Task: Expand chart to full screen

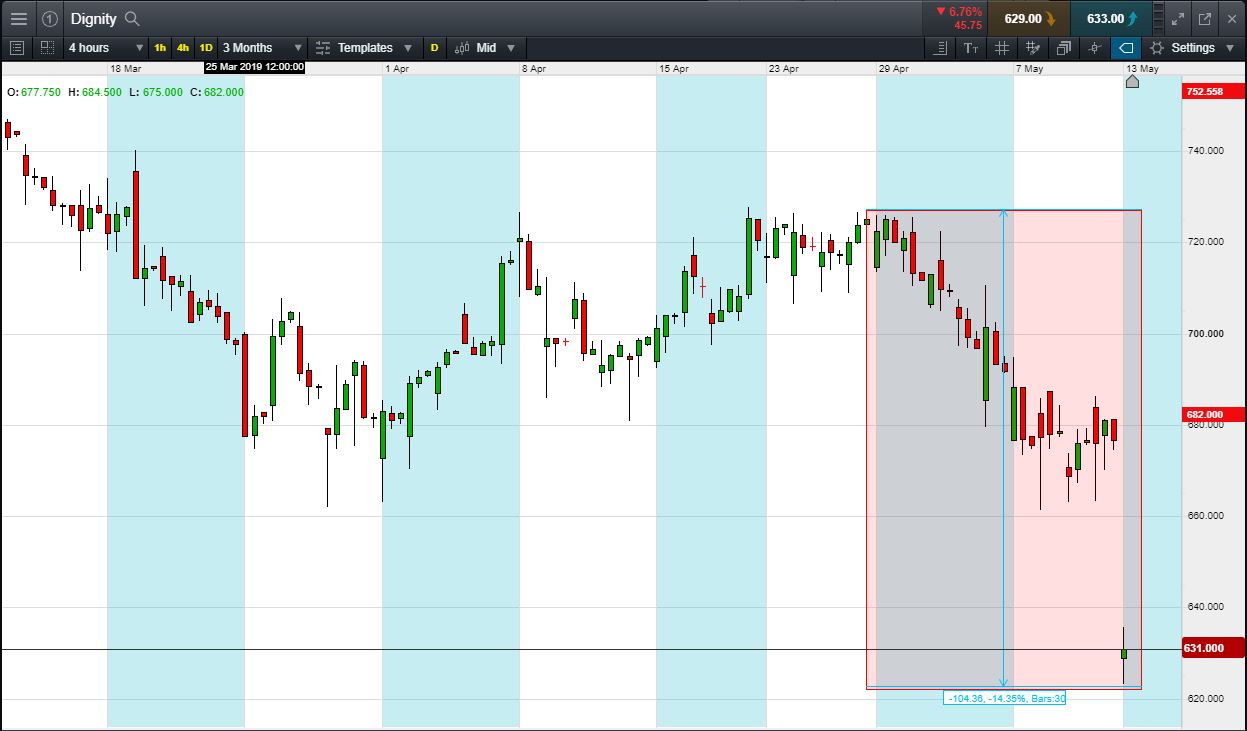Action: (x=1178, y=19)
